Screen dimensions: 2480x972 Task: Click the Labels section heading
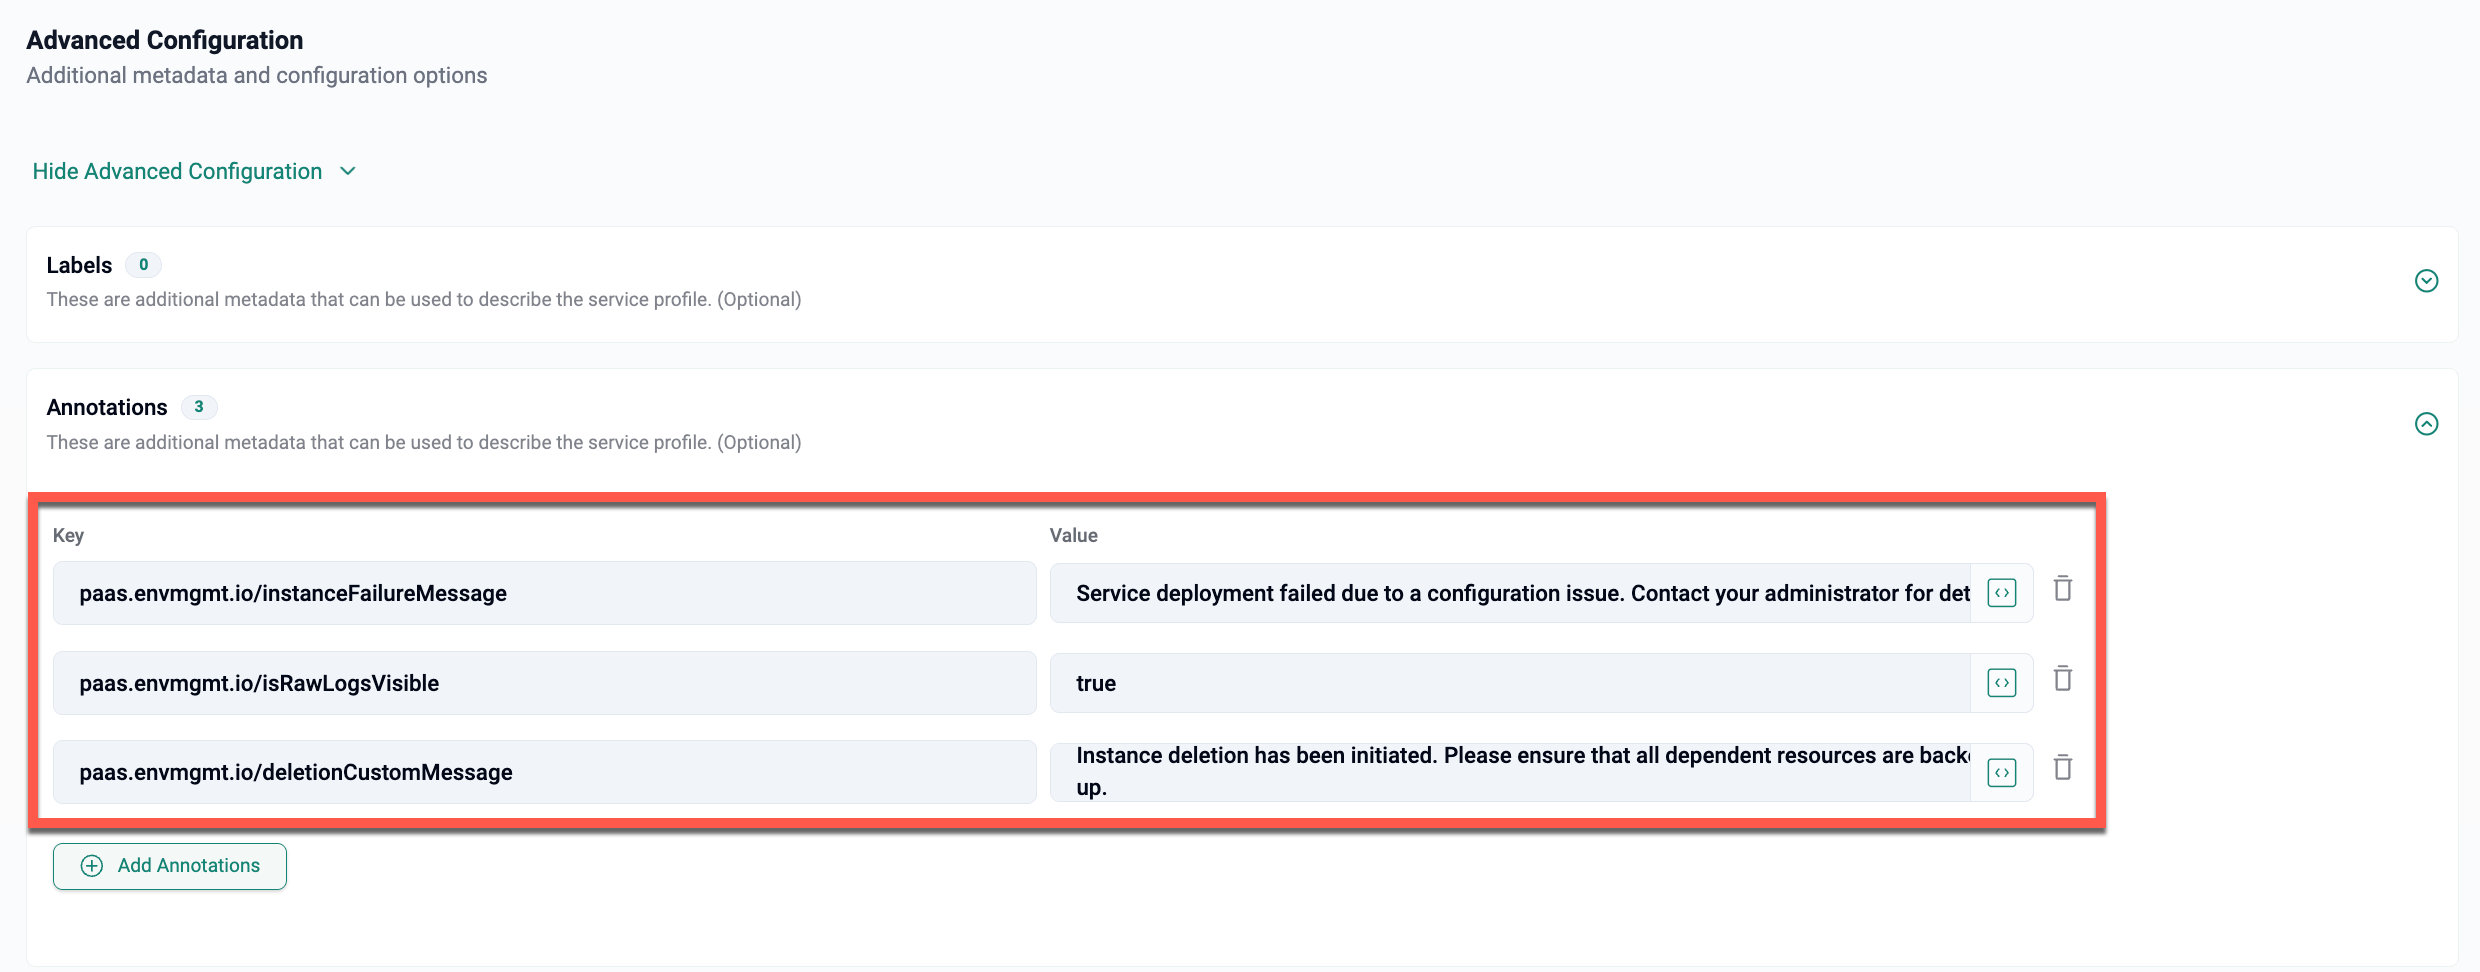tap(79, 265)
